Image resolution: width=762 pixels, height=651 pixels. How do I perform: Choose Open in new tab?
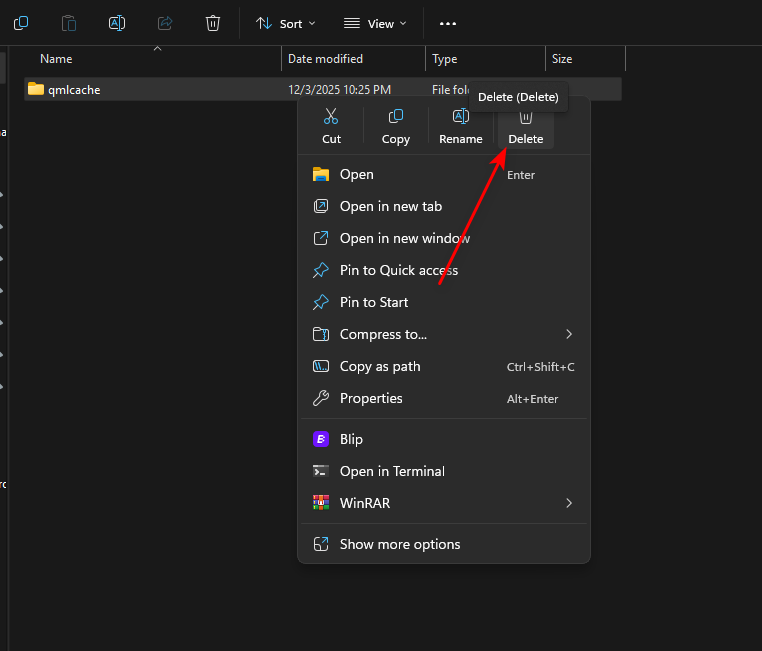(x=390, y=206)
